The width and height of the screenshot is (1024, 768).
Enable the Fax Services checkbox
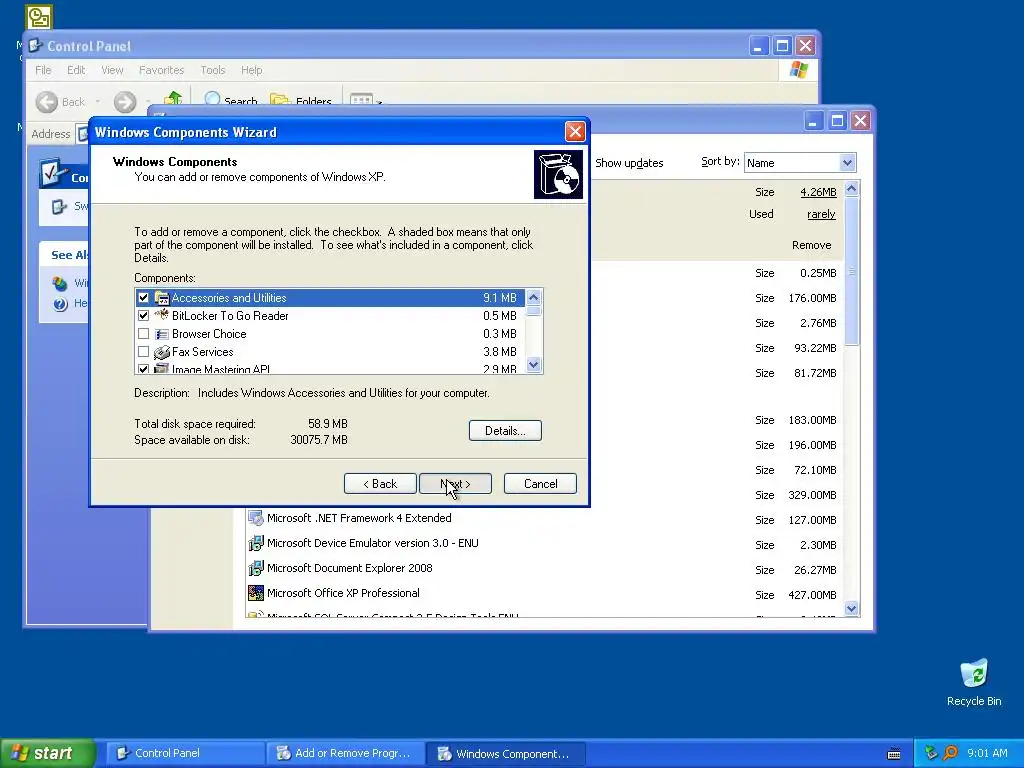click(x=144, y=352)
